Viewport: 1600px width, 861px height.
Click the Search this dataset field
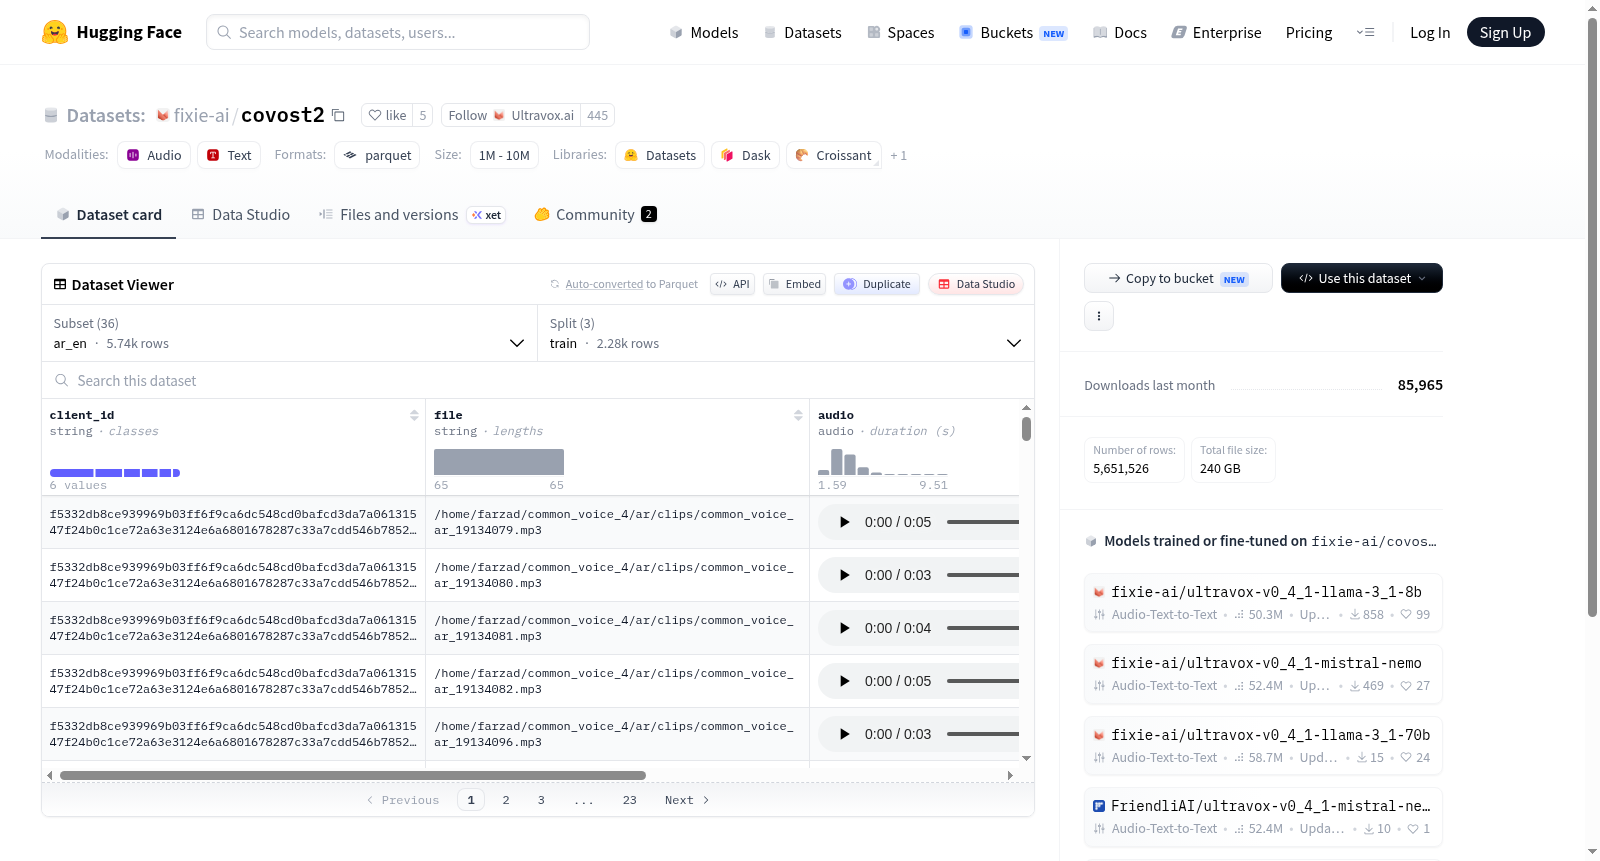[x=538, y=380]
